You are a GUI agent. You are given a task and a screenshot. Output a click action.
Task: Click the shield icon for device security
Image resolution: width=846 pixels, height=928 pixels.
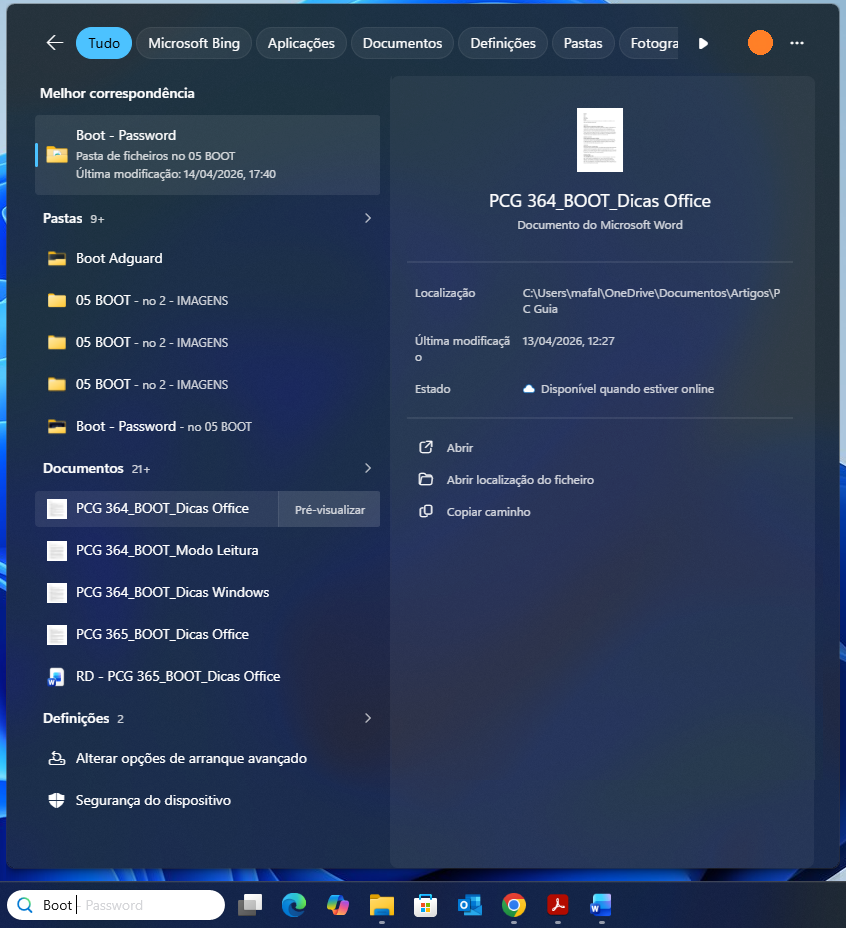coord(56,800)
